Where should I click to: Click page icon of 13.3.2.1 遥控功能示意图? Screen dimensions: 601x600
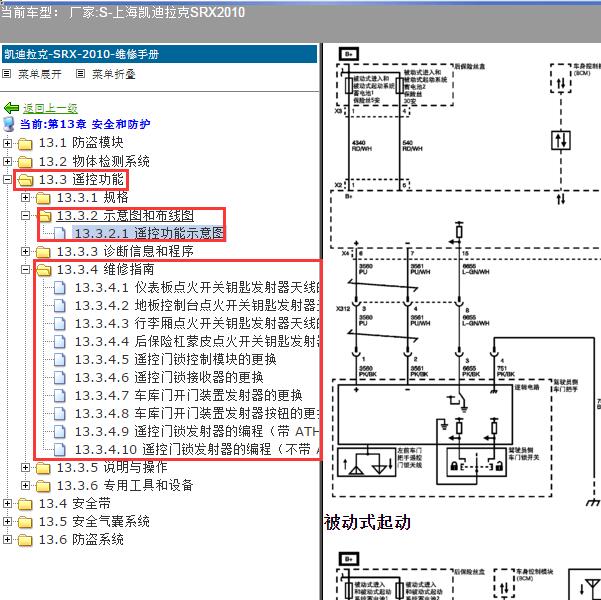(60, 233)
